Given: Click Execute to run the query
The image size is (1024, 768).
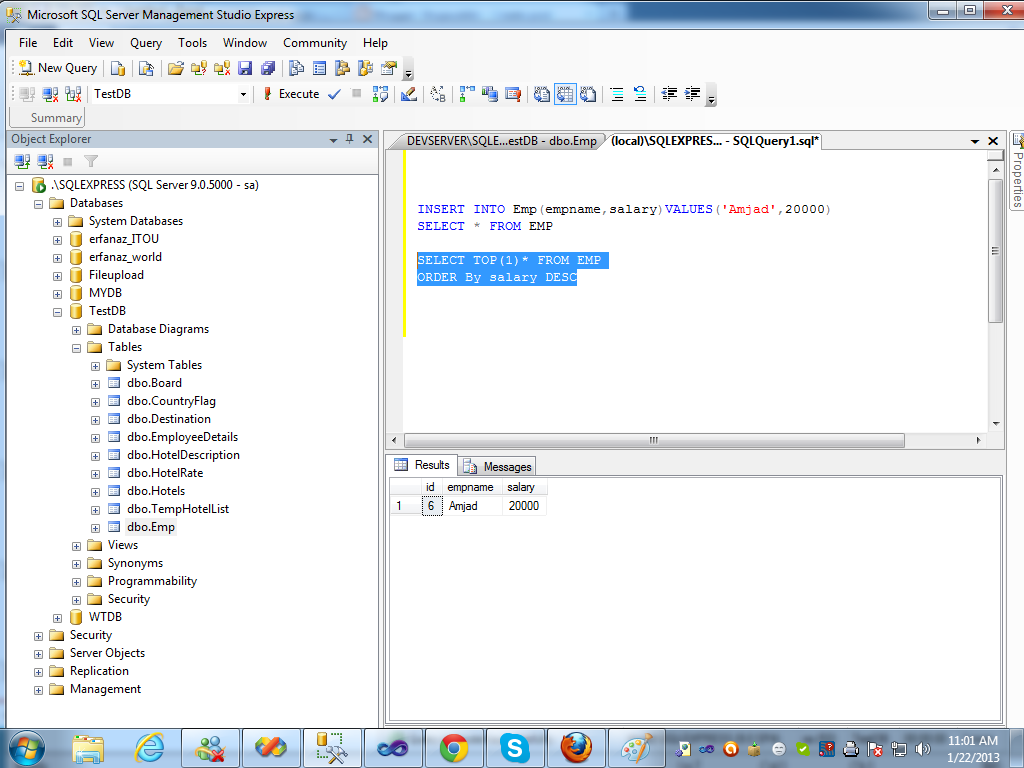Looking at the screenshot, I should point(291,94).
